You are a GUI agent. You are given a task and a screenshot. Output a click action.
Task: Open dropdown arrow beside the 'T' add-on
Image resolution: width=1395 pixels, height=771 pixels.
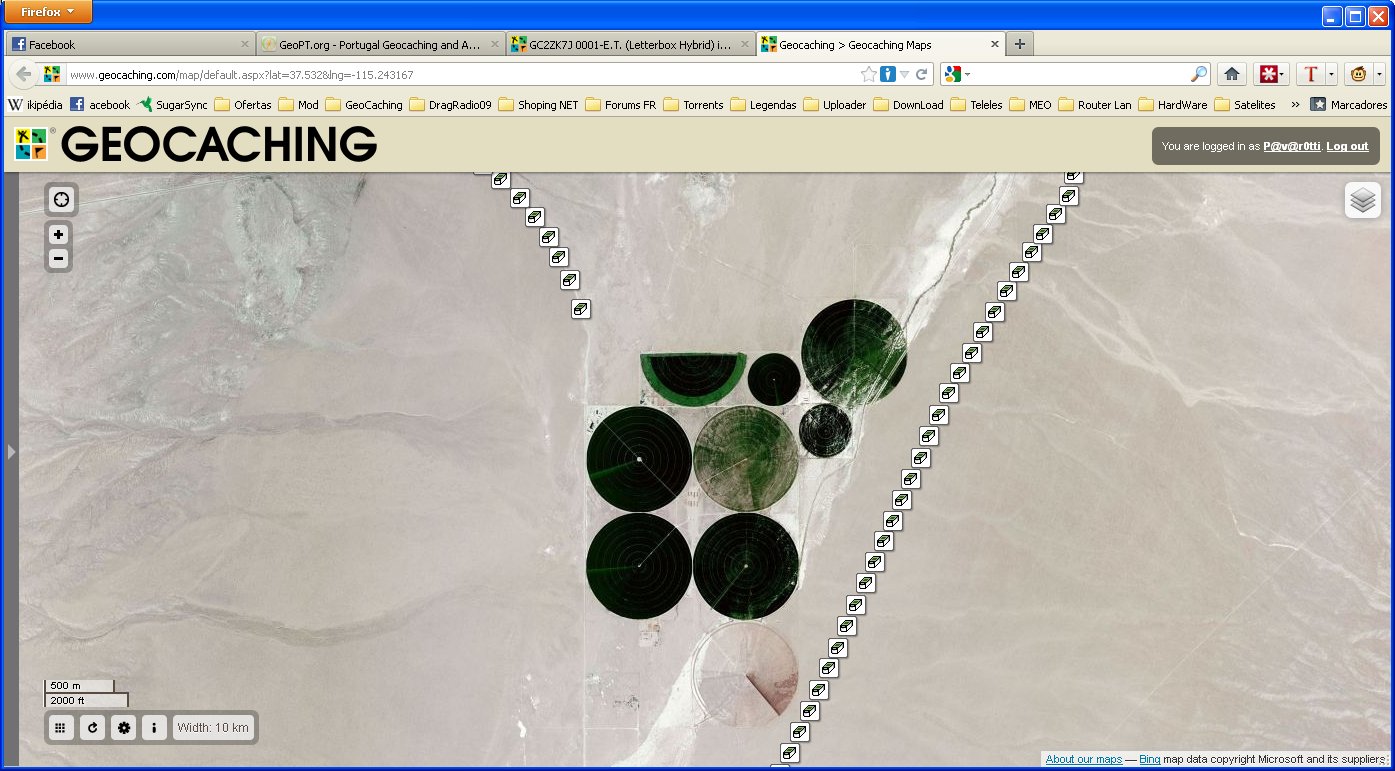point(1331,74)
